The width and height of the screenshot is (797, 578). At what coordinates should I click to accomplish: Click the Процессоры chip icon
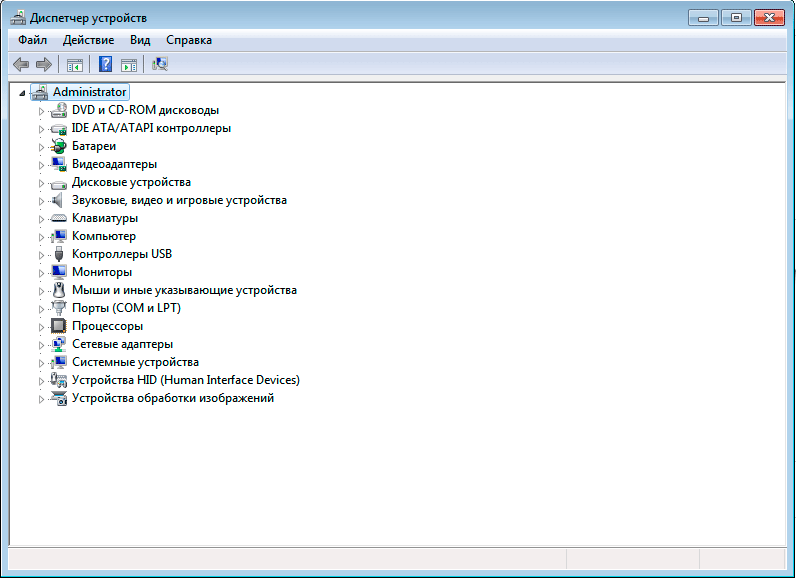pyautogui.click(x=59, y=326)
